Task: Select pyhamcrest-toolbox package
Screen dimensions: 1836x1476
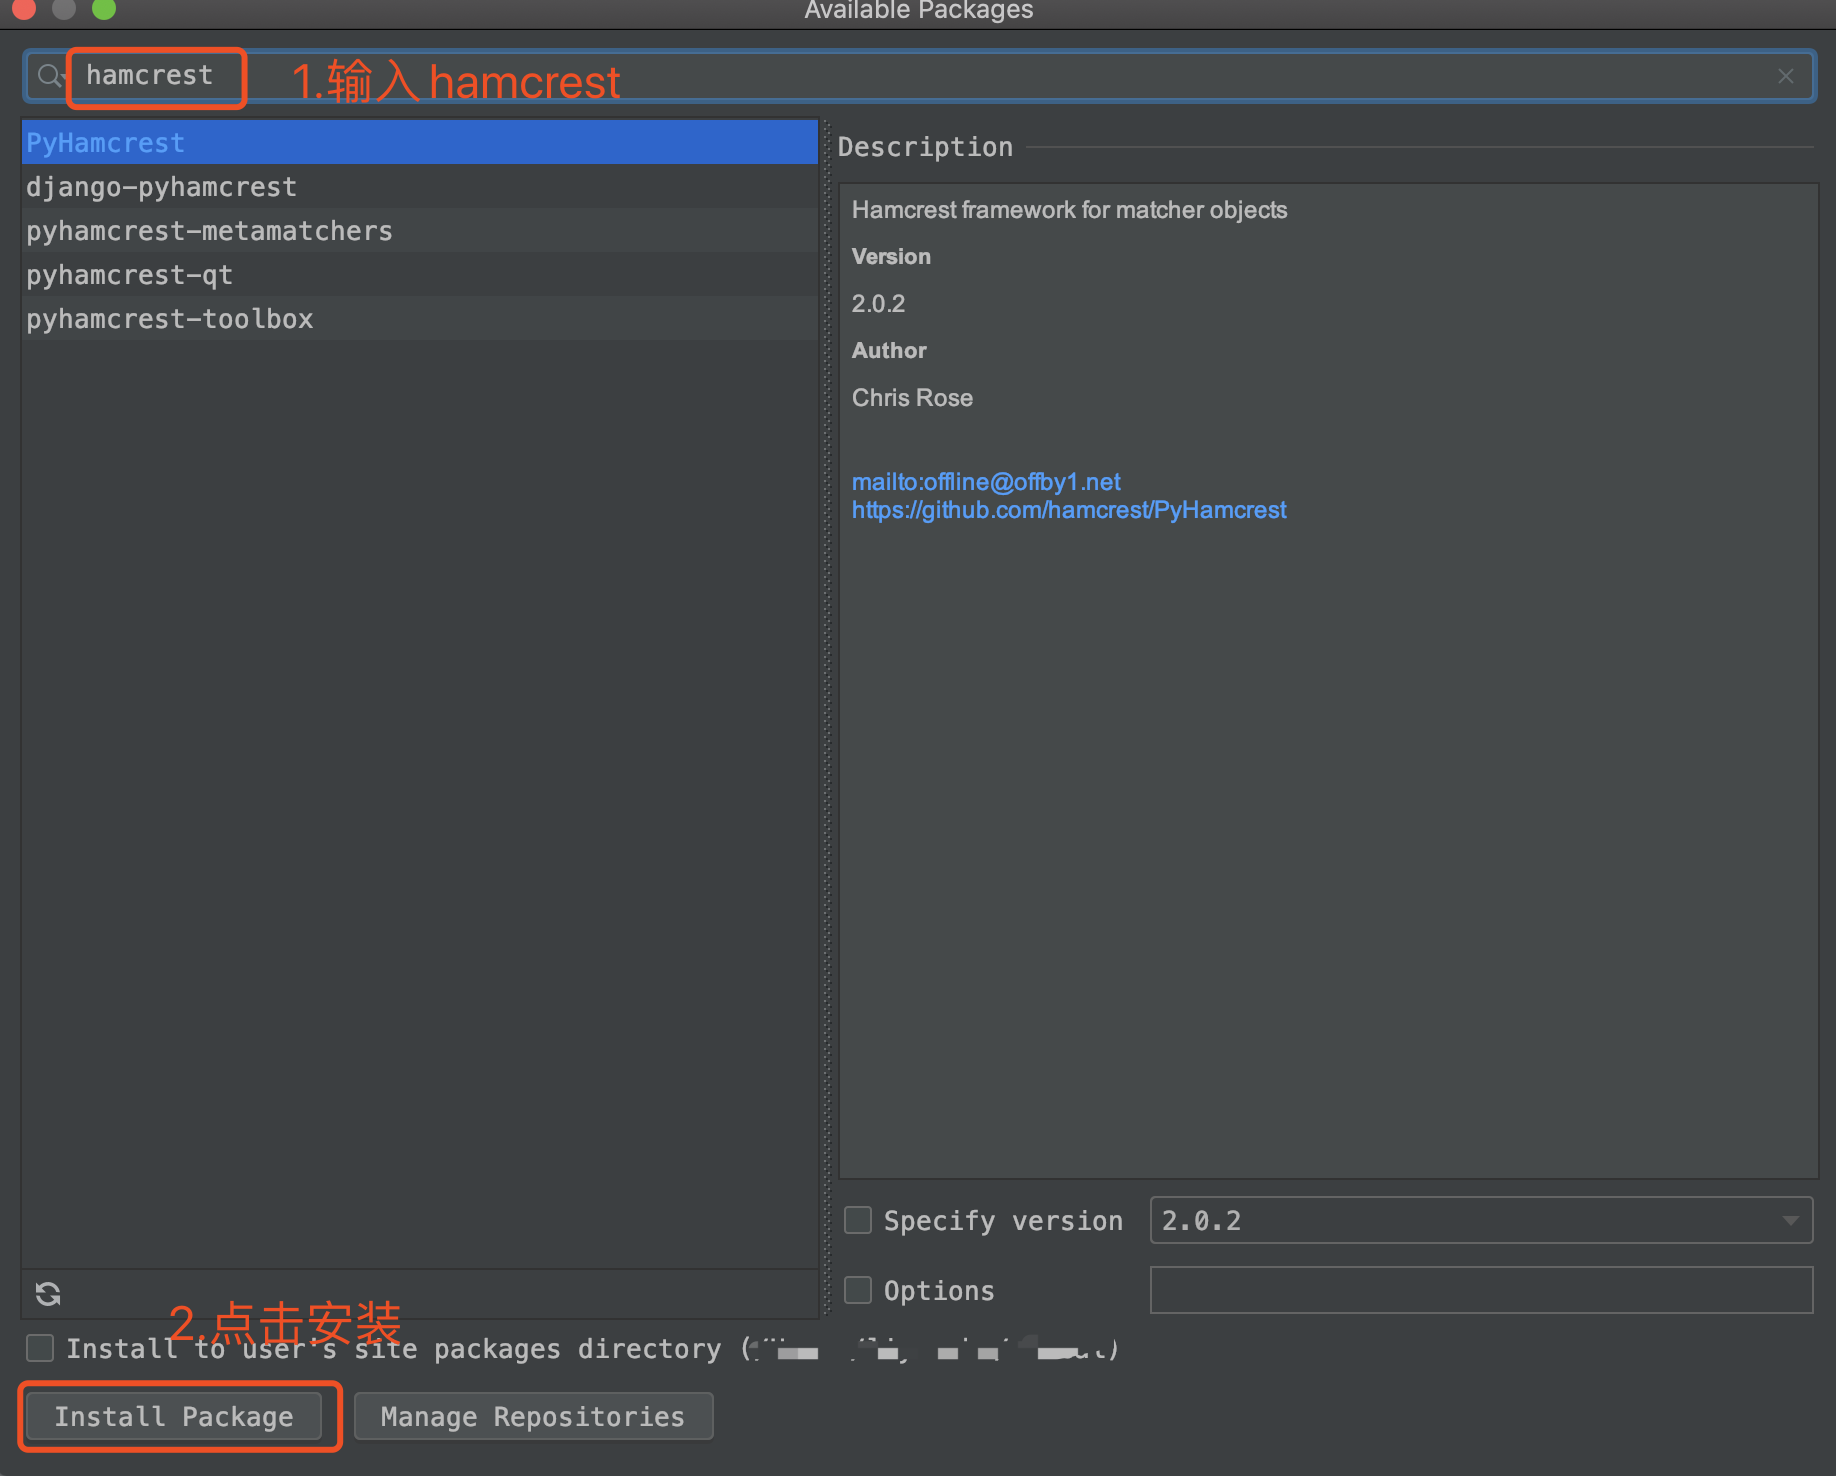Action: 420,318
